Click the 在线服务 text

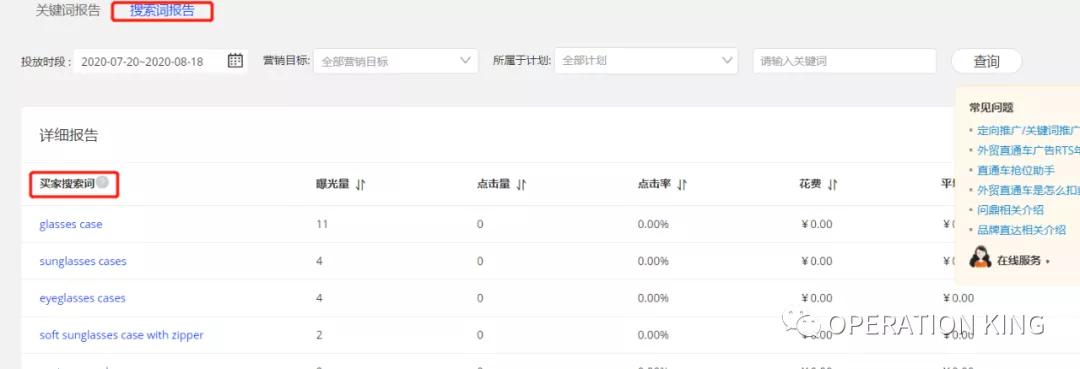[x=1019, y=261]
